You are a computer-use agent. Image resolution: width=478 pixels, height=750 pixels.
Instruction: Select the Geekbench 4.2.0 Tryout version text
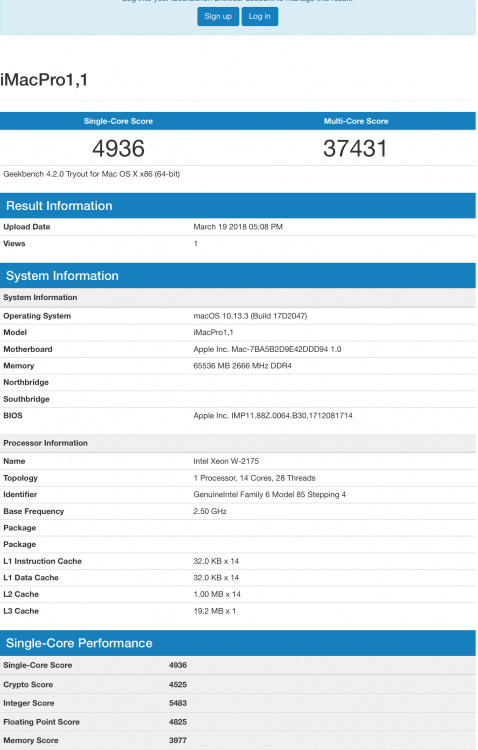point(91,174)
